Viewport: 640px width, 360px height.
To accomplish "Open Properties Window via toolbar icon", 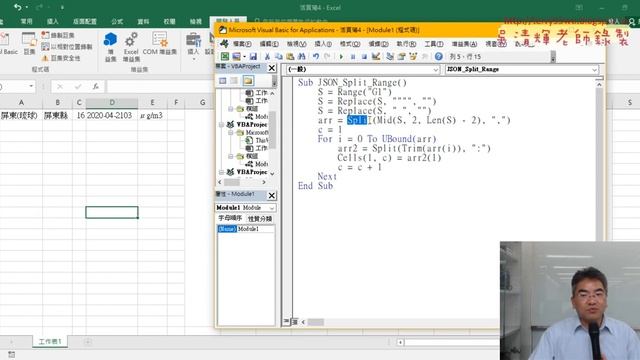I will tap(401, 57).
